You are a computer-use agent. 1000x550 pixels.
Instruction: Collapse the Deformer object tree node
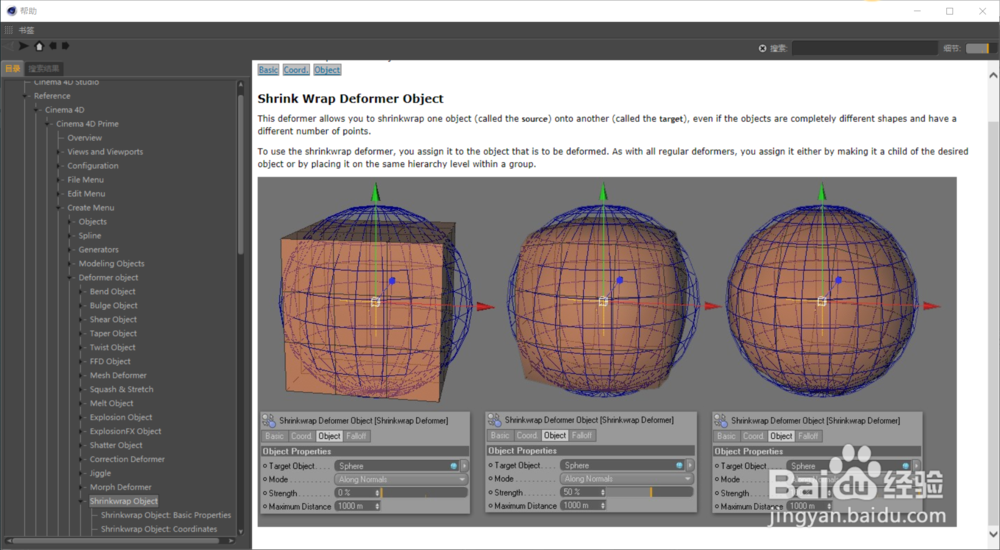(70, 278)
